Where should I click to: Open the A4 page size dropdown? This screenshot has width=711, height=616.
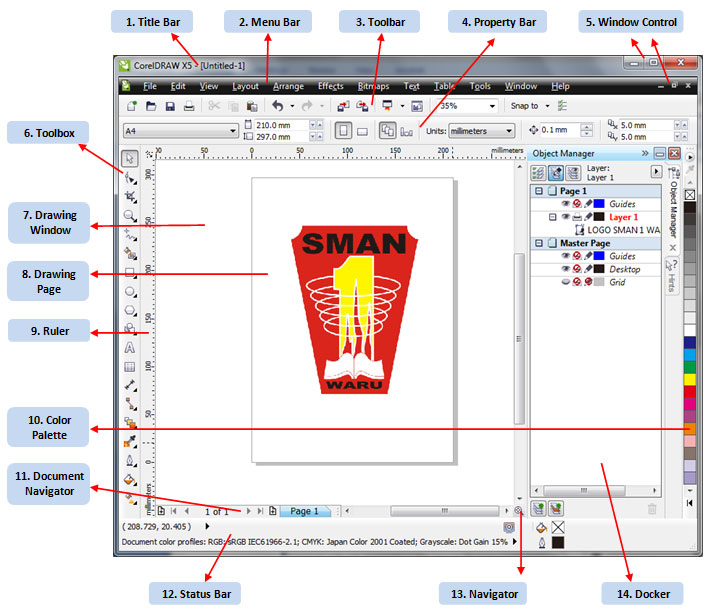click(x=233, y=131)
